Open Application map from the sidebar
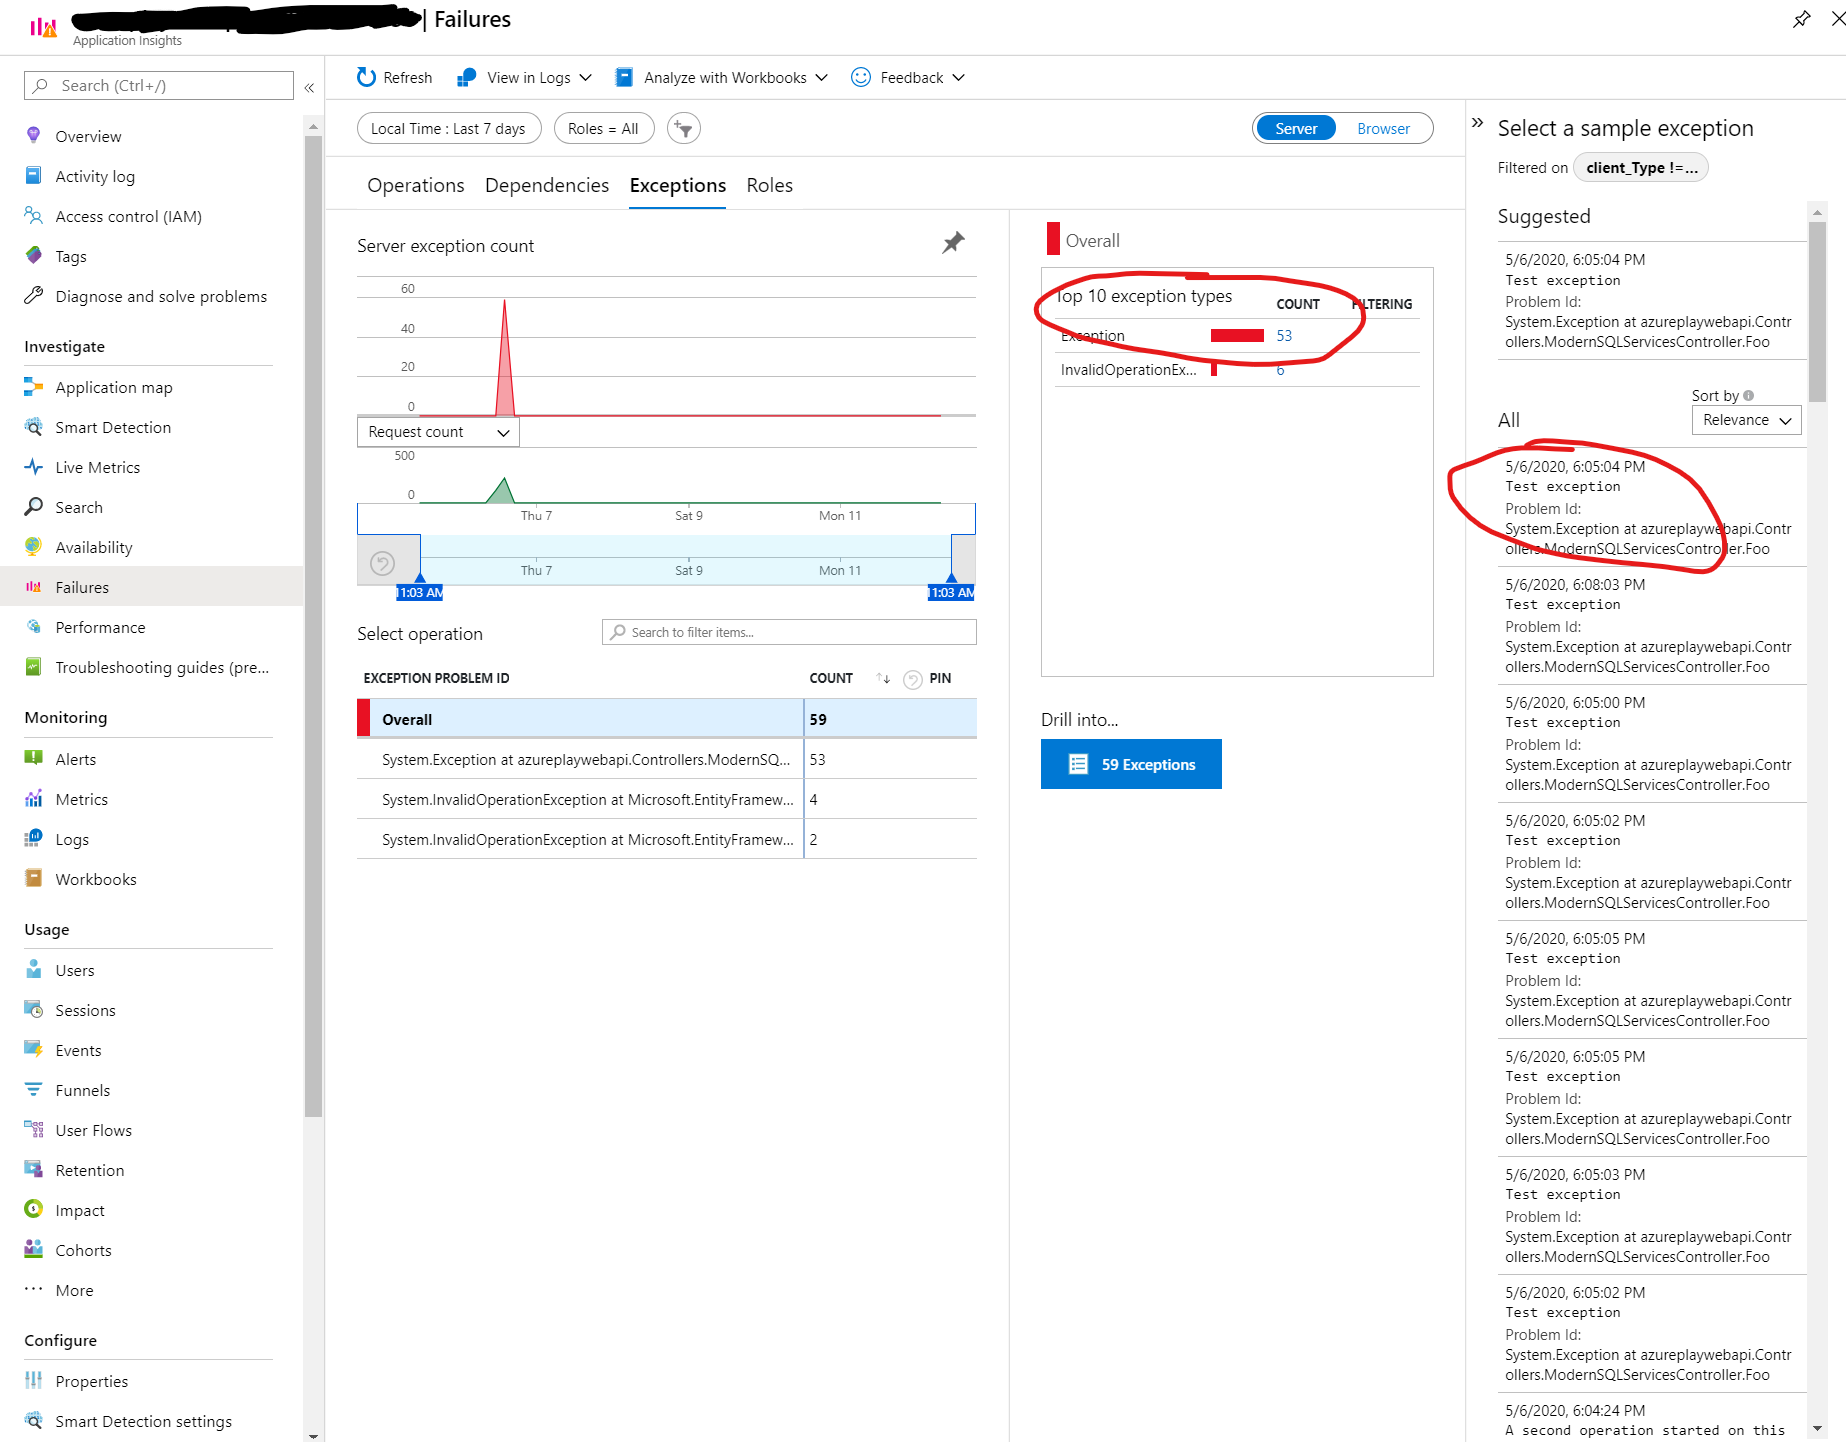Viewport: 1846px width, 1442px height. pos(113,387)
